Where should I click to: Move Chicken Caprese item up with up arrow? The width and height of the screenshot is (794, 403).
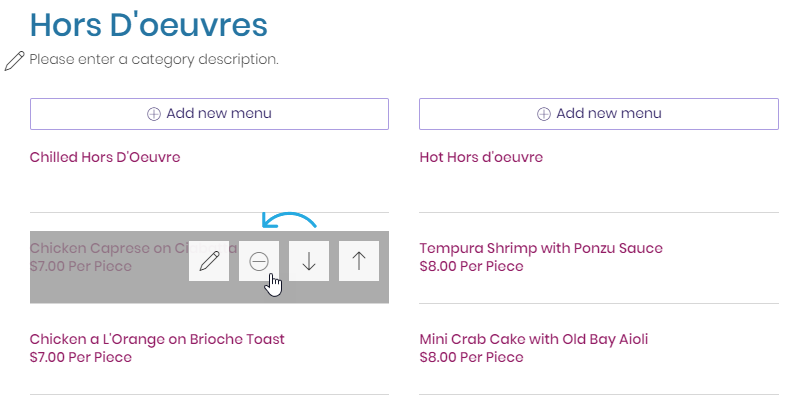click(359, 261)
